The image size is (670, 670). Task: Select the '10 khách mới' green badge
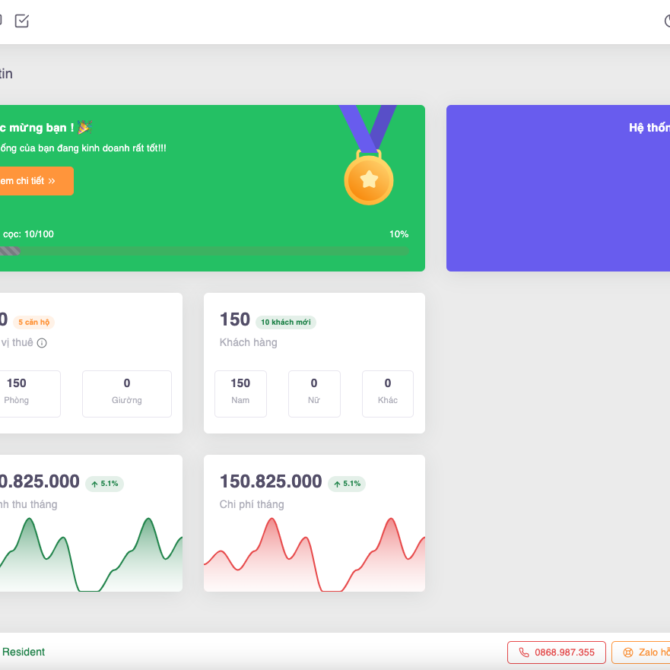286,322
